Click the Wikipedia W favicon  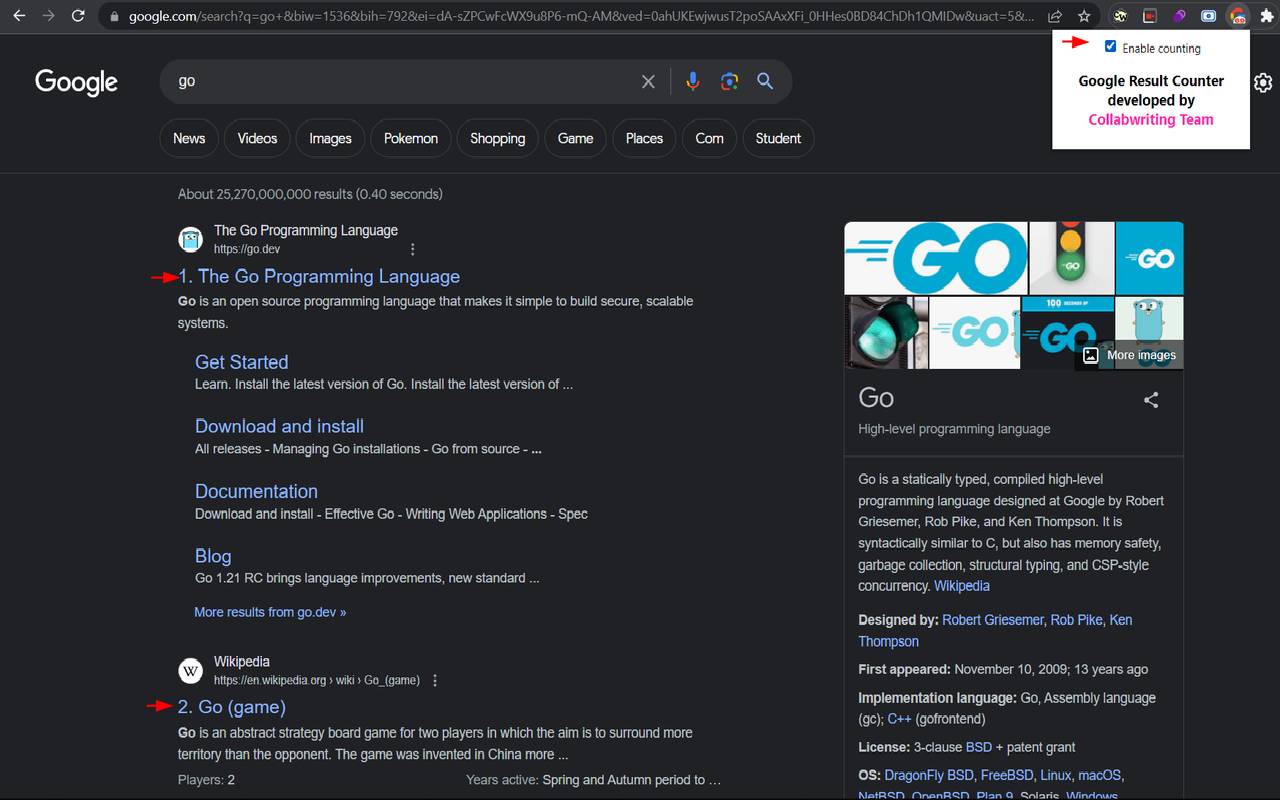point(190,670)
